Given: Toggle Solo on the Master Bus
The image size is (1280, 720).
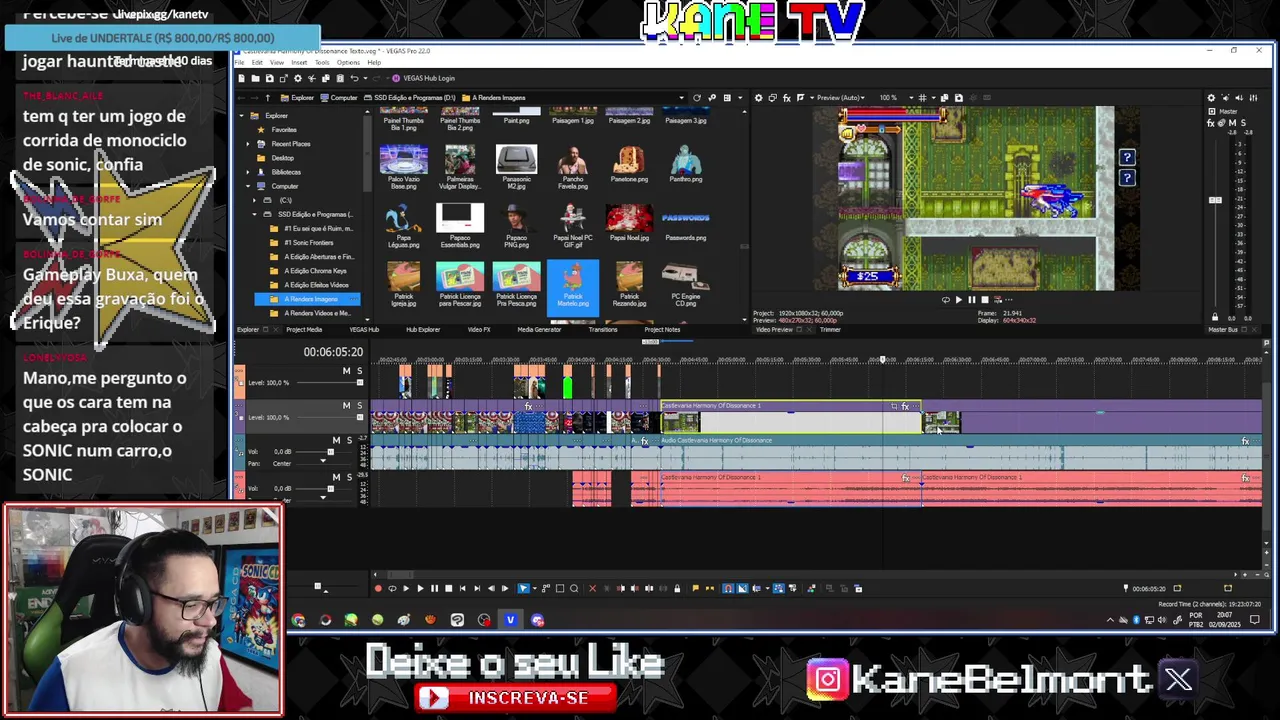Looking at the screenshot, I should point(1243,123).
